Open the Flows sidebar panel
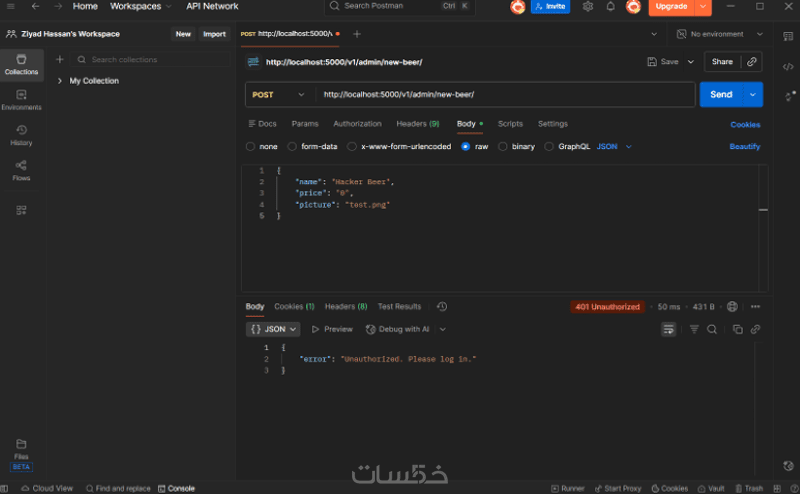Image resolution: width=800 pixels, height=494 pixels. pyautogui.click(x=21, y=170)
